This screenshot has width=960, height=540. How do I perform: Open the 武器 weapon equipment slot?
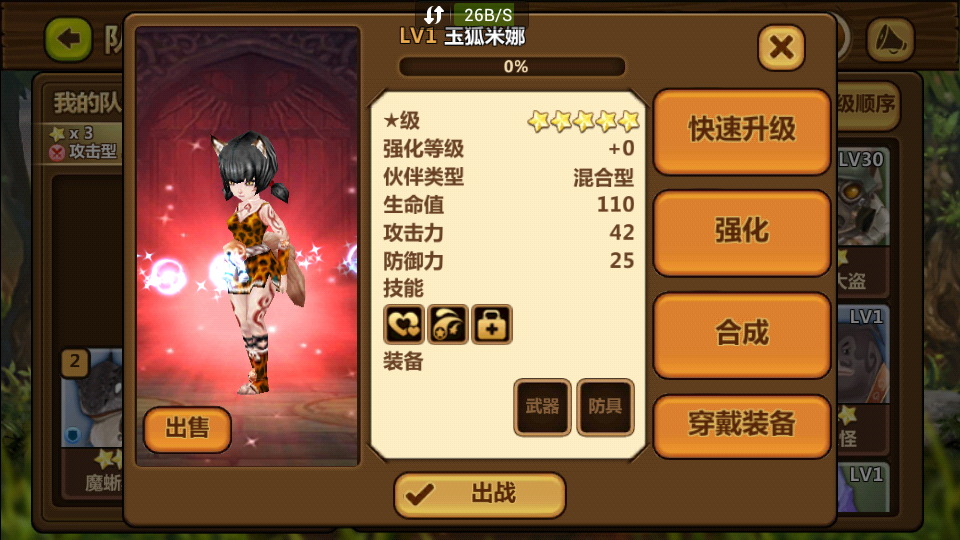point(542,407)
